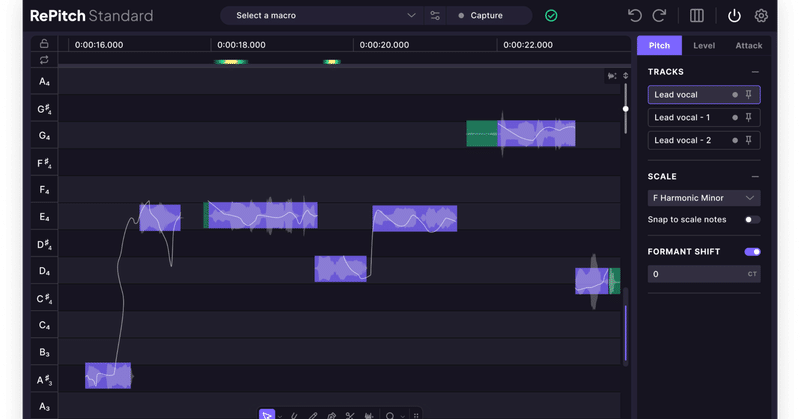The image size is (800, 419).
Task: Expand the zoom tool options chevron
Action: click(x=403, y=416)
